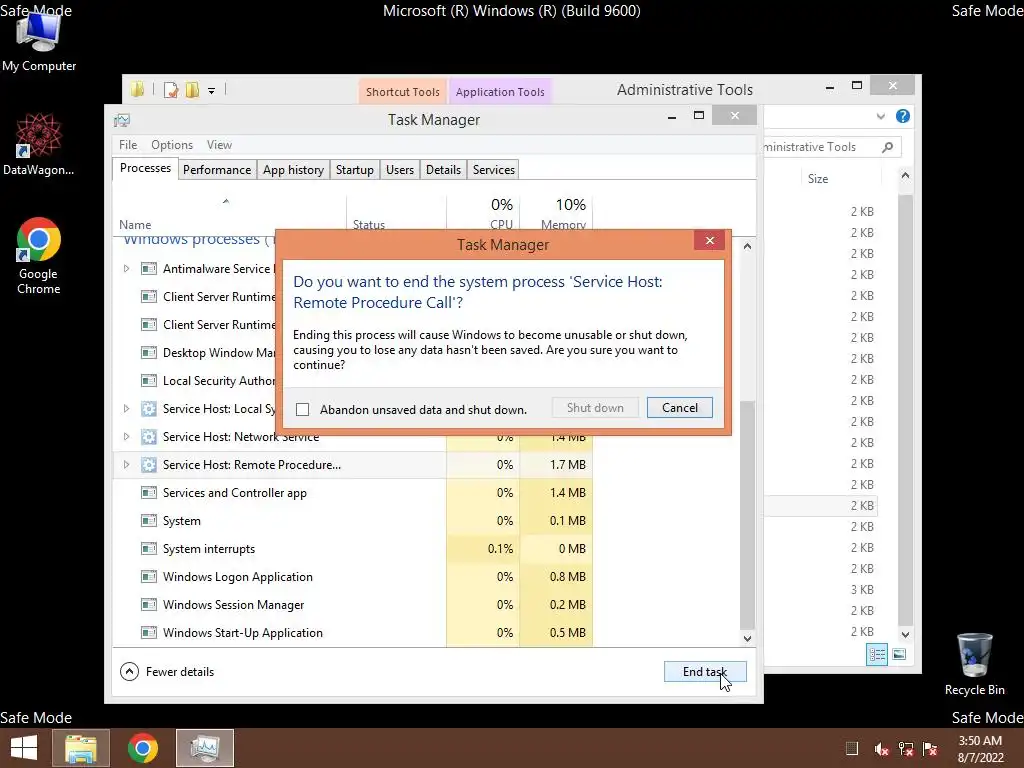Click Windows Start-Up Application icon
The width and height of the screenshot is (1024, 768).
point(149,633)
